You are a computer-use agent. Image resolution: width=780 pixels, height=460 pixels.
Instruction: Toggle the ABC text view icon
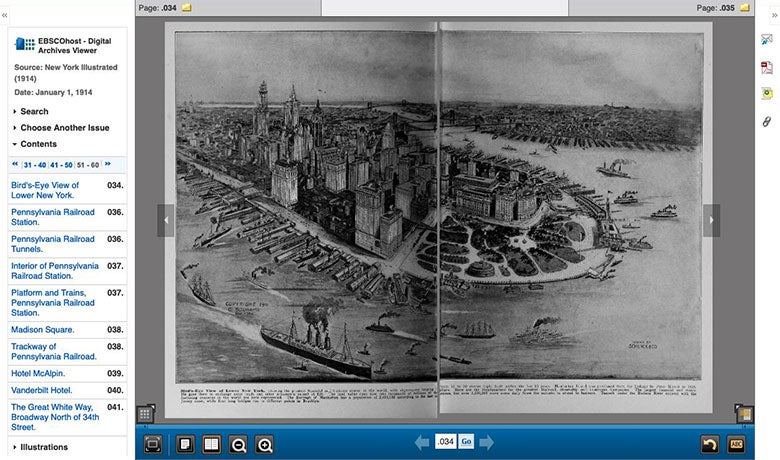[736, 444]
